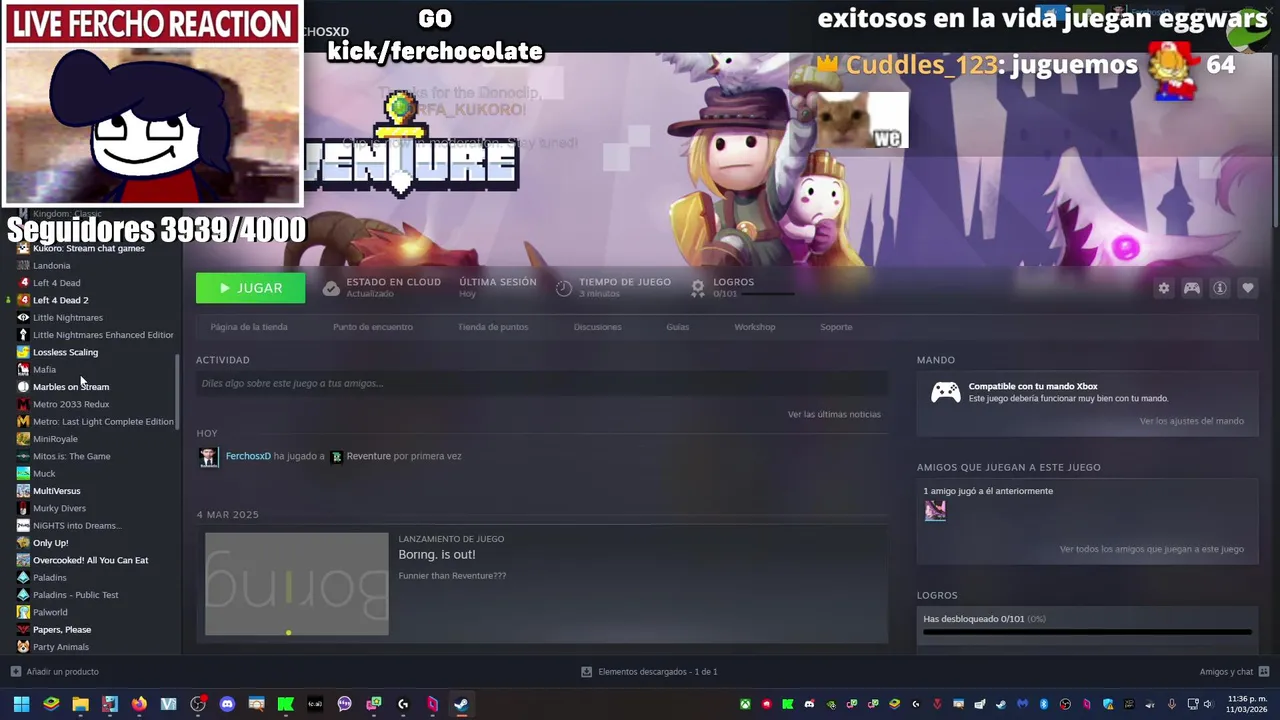Open Ver las últimas noticias link
The height and width of the screenshot is (720, 1280).
834,414
